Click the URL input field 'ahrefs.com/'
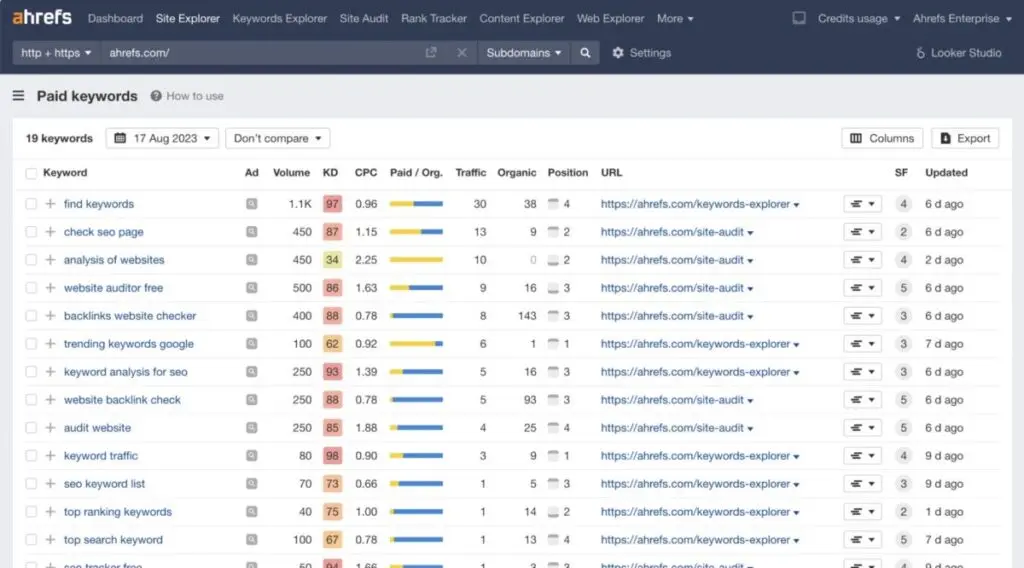 260,53
